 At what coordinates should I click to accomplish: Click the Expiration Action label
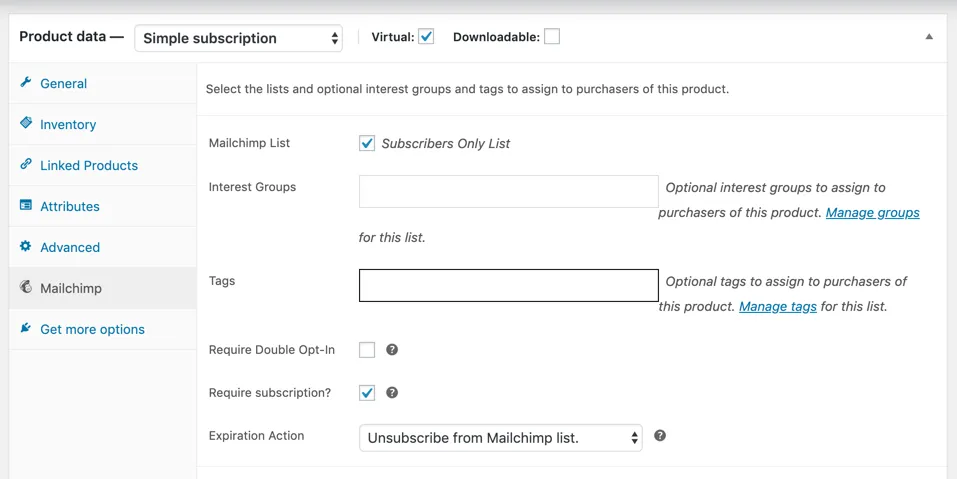point(256,436)
